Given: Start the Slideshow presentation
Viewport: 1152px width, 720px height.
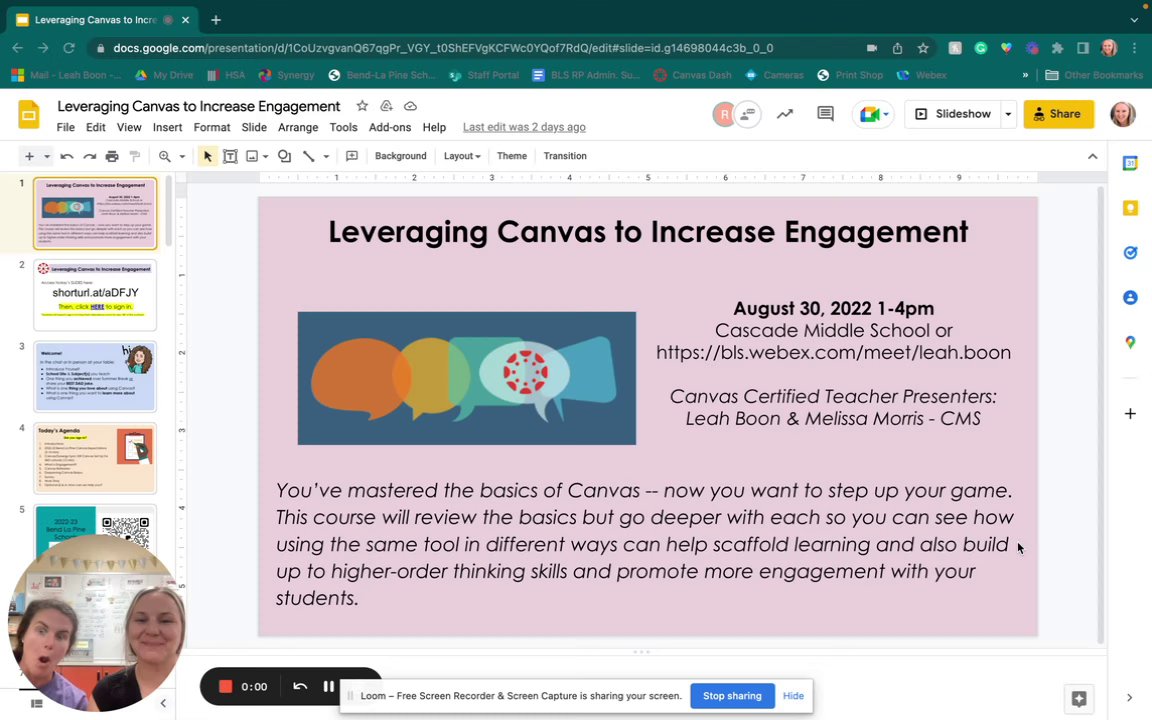Looking at the screenshot, I should [x=954, y=114].
